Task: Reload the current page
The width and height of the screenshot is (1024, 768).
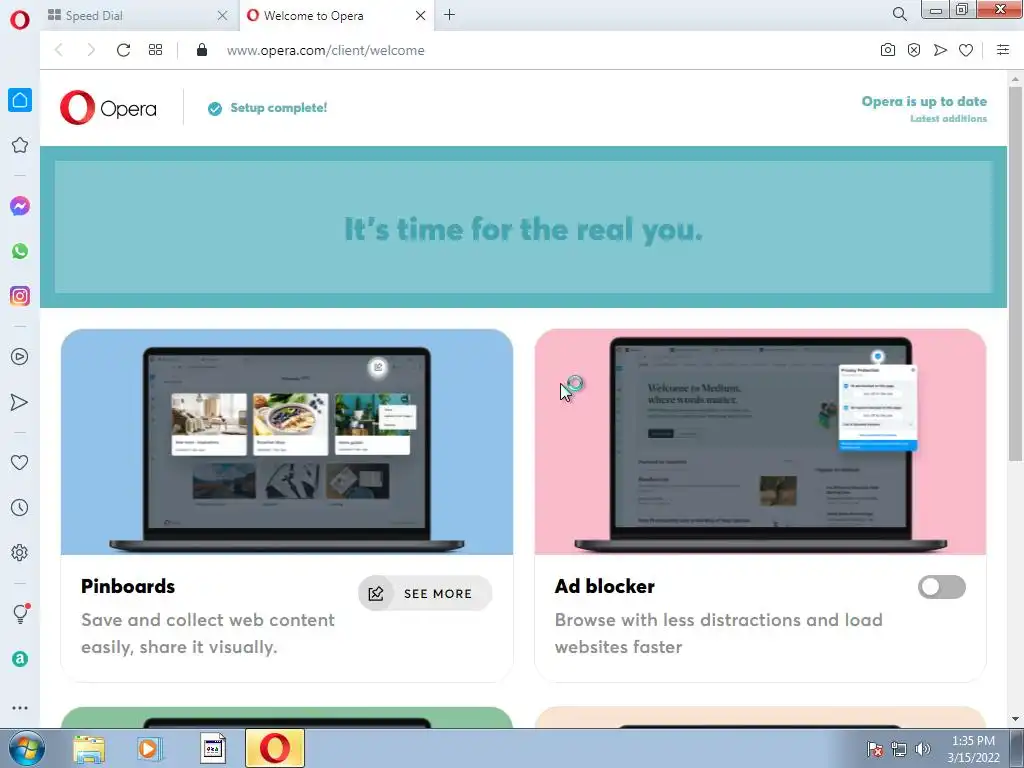Action: (x=123, y=50)
